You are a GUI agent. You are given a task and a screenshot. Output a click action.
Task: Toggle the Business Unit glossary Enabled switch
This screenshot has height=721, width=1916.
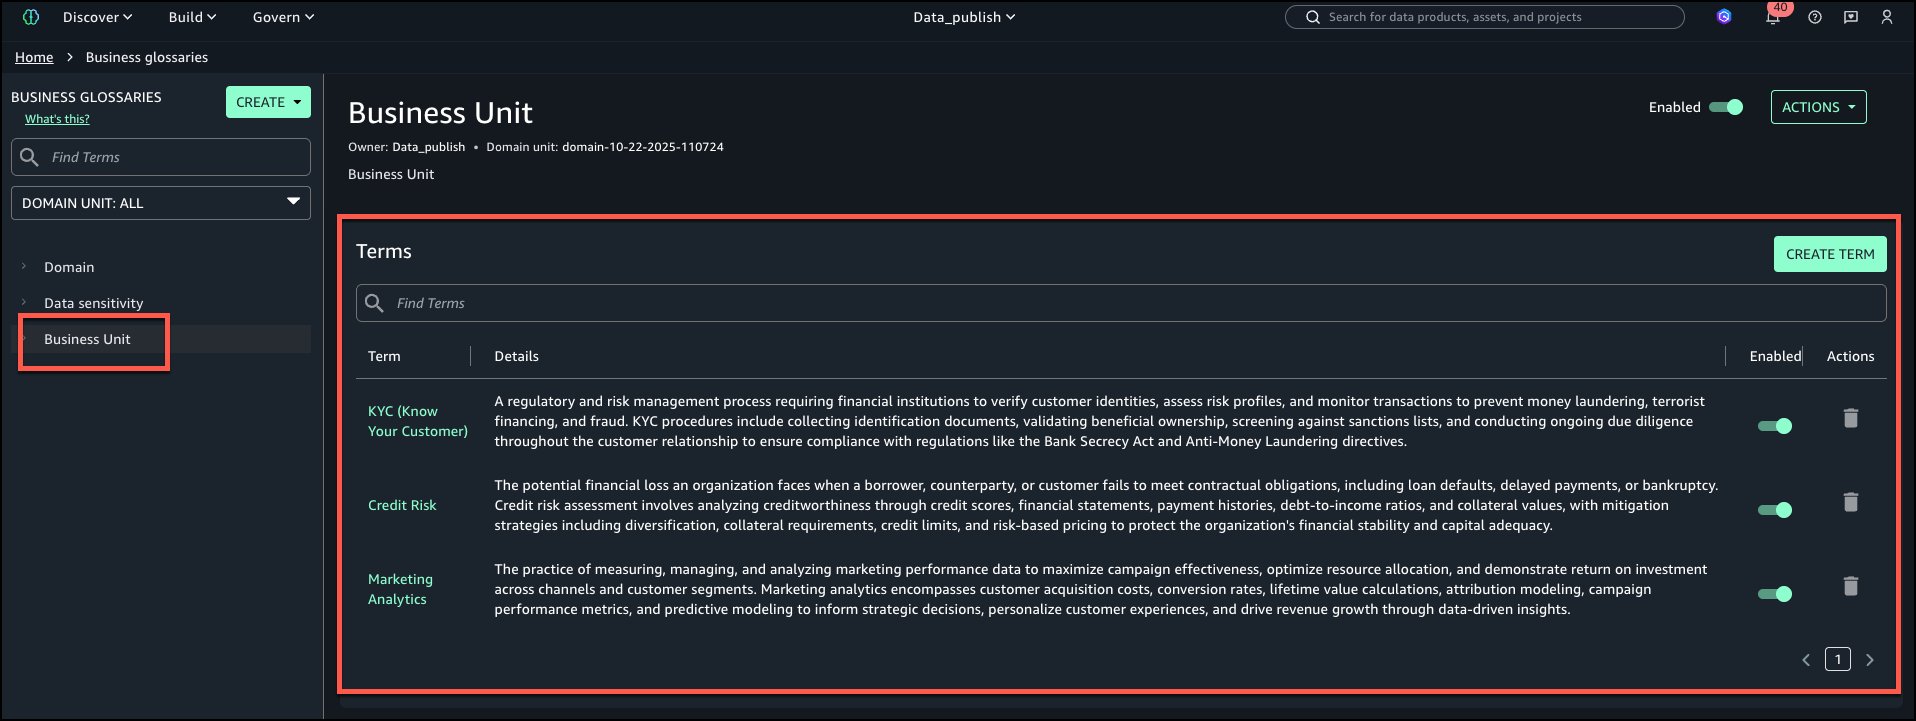click(1726, 107)
